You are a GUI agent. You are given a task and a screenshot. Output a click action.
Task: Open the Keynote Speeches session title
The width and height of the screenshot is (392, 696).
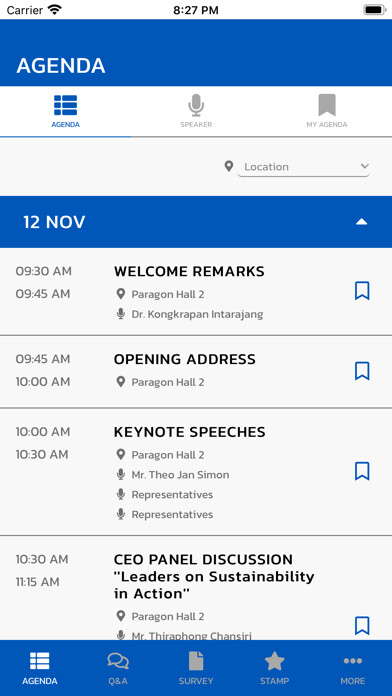tap(190, 432)
